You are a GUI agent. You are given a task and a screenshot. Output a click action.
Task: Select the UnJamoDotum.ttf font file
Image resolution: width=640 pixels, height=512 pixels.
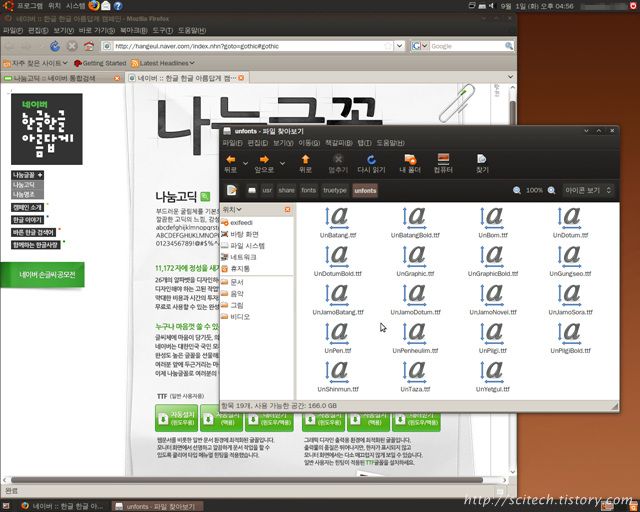pyautogui.click(x=415, y=300)
